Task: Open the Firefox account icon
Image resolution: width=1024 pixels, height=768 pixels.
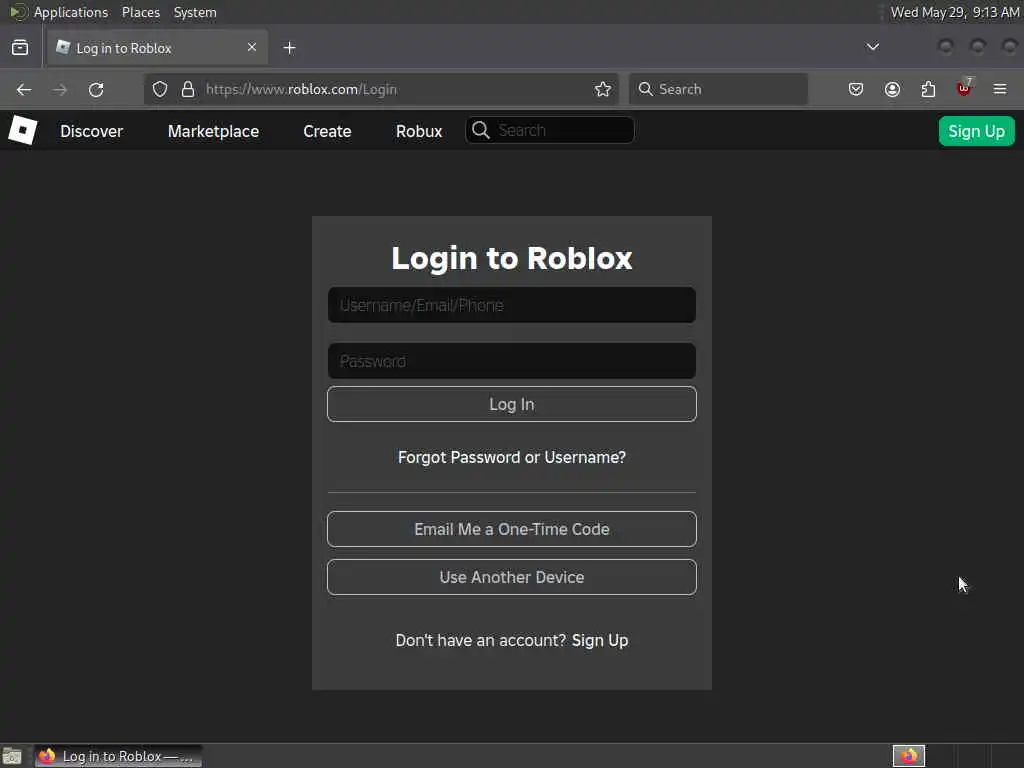Action: click(x=892, y=89)
